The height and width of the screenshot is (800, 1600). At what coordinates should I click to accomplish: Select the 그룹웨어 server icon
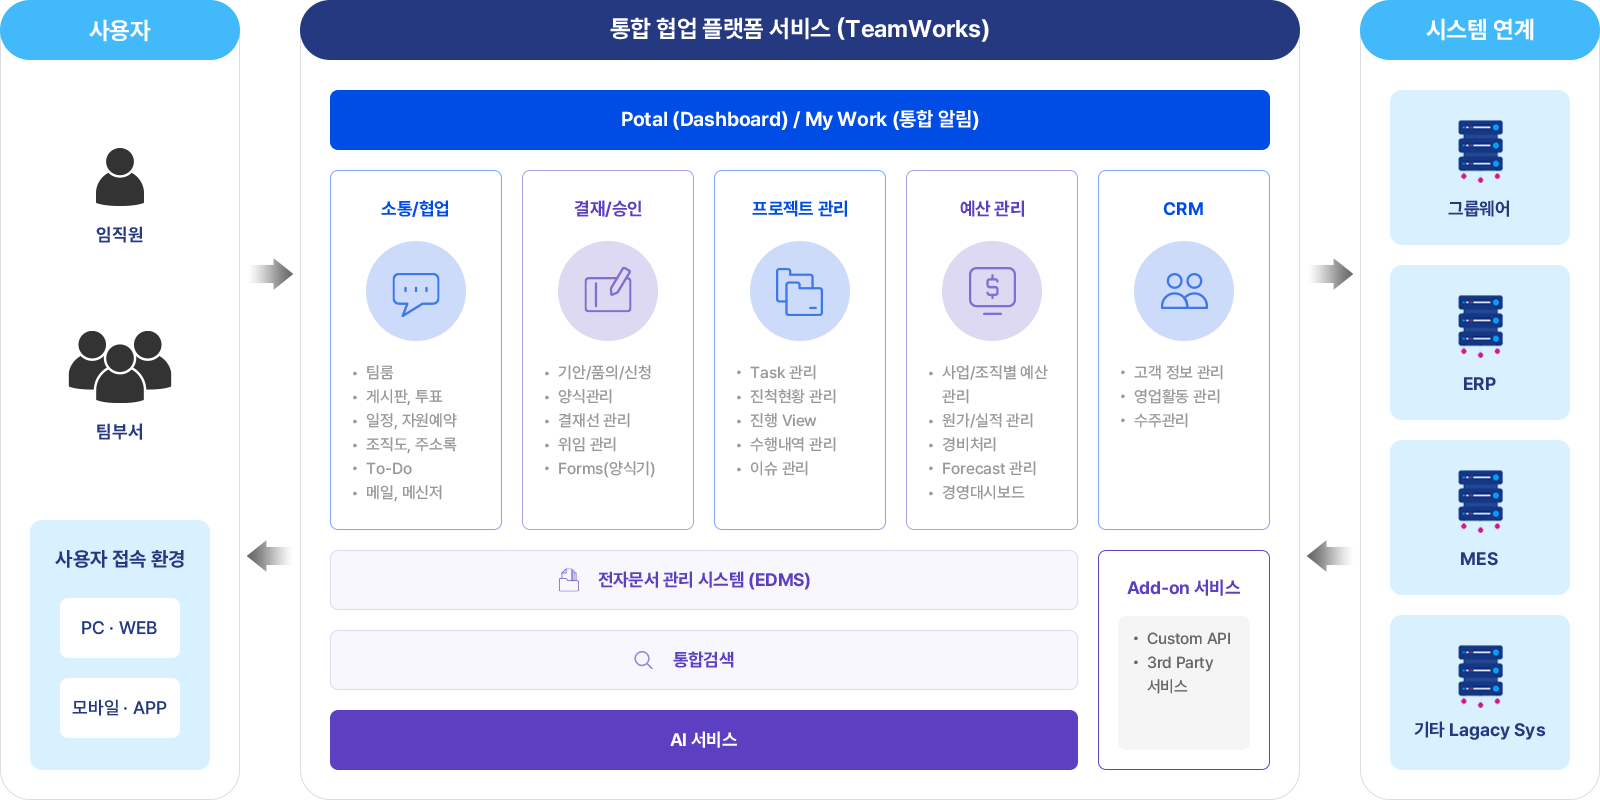1480,150
